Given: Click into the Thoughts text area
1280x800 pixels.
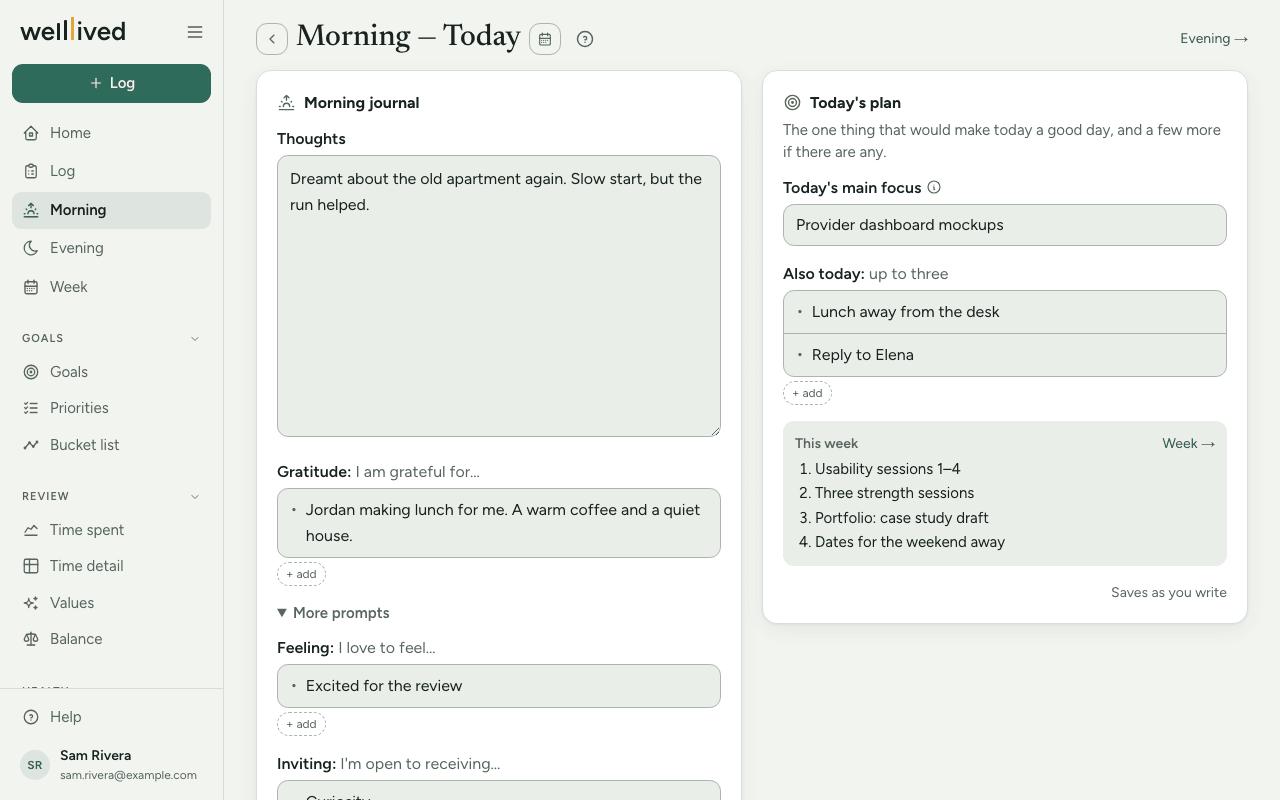Looking at the screenshot, I should click(x=499, y=296).
